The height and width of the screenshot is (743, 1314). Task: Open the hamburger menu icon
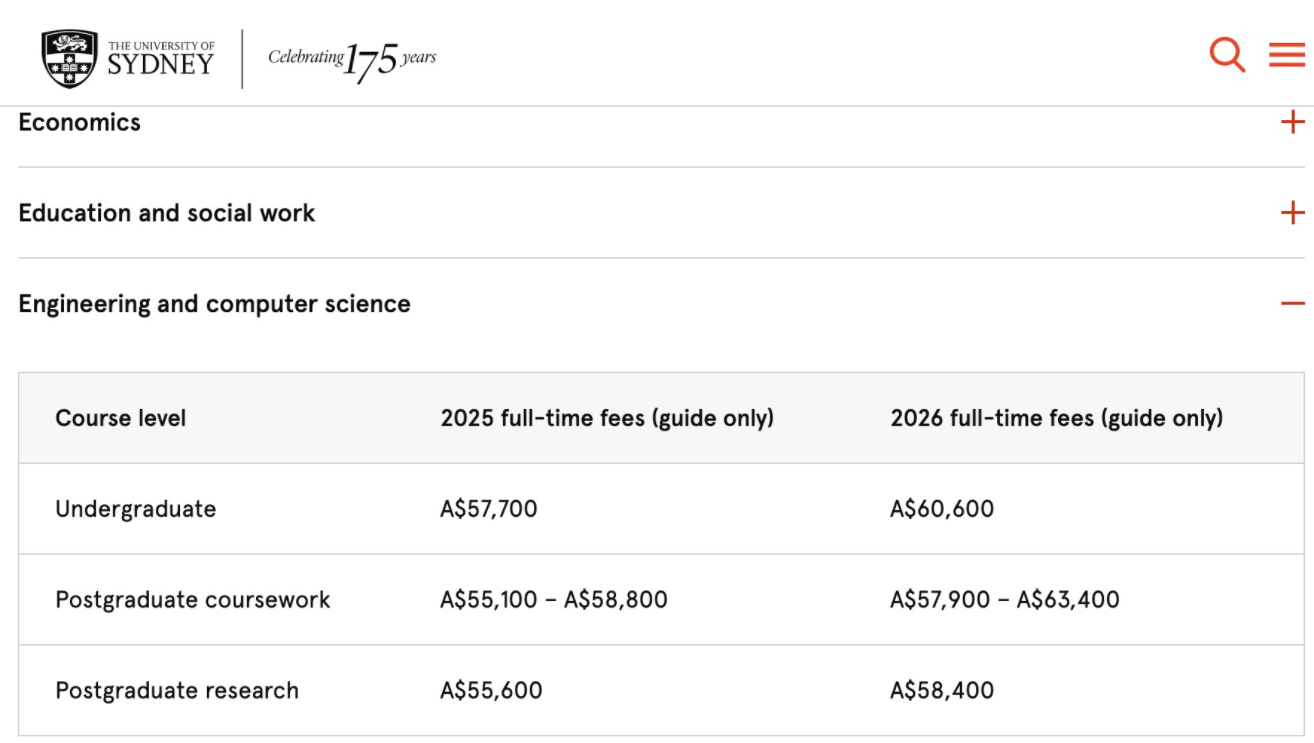point(1287,54)
